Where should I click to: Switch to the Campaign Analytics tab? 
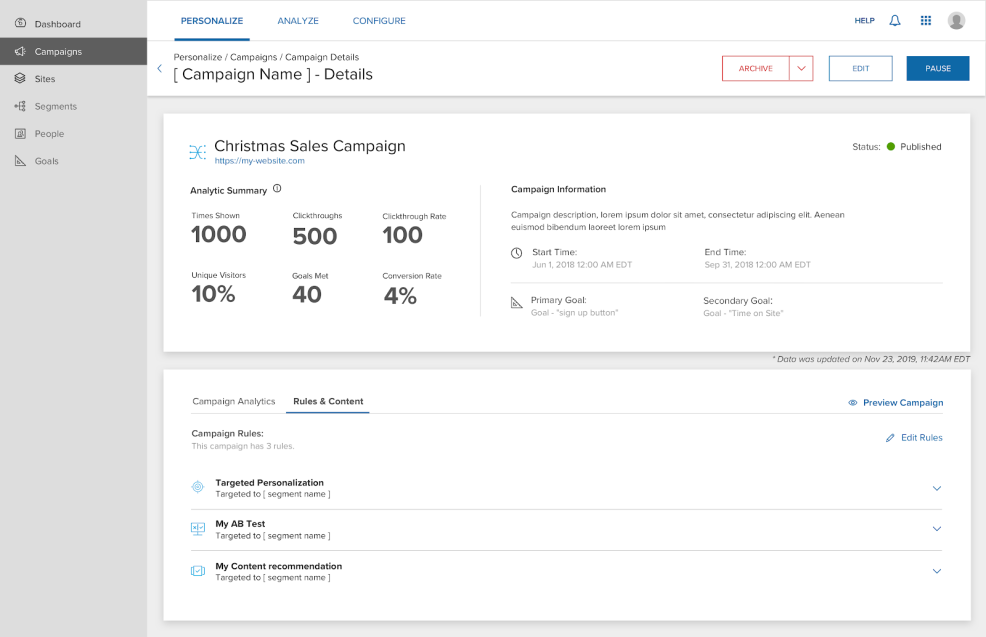coord(233,401)
